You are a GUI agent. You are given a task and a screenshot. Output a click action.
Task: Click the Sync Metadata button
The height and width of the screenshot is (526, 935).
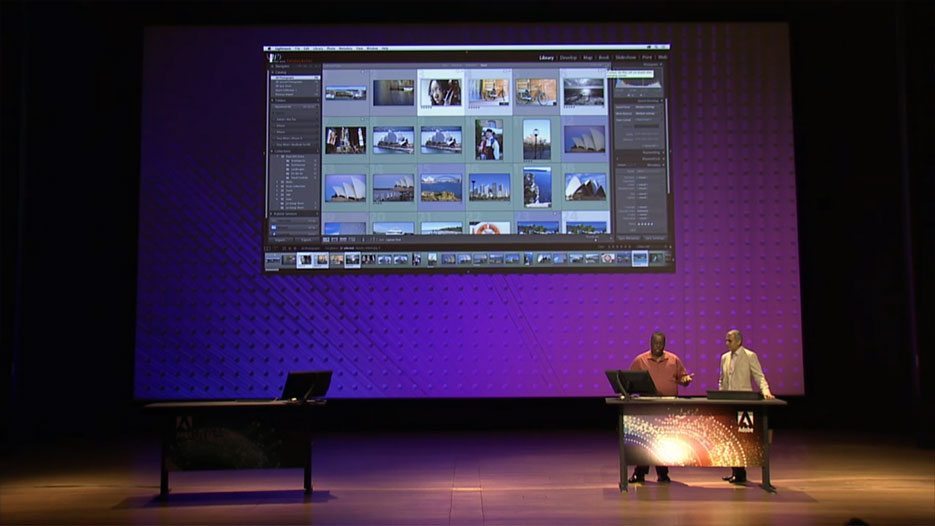629,238
